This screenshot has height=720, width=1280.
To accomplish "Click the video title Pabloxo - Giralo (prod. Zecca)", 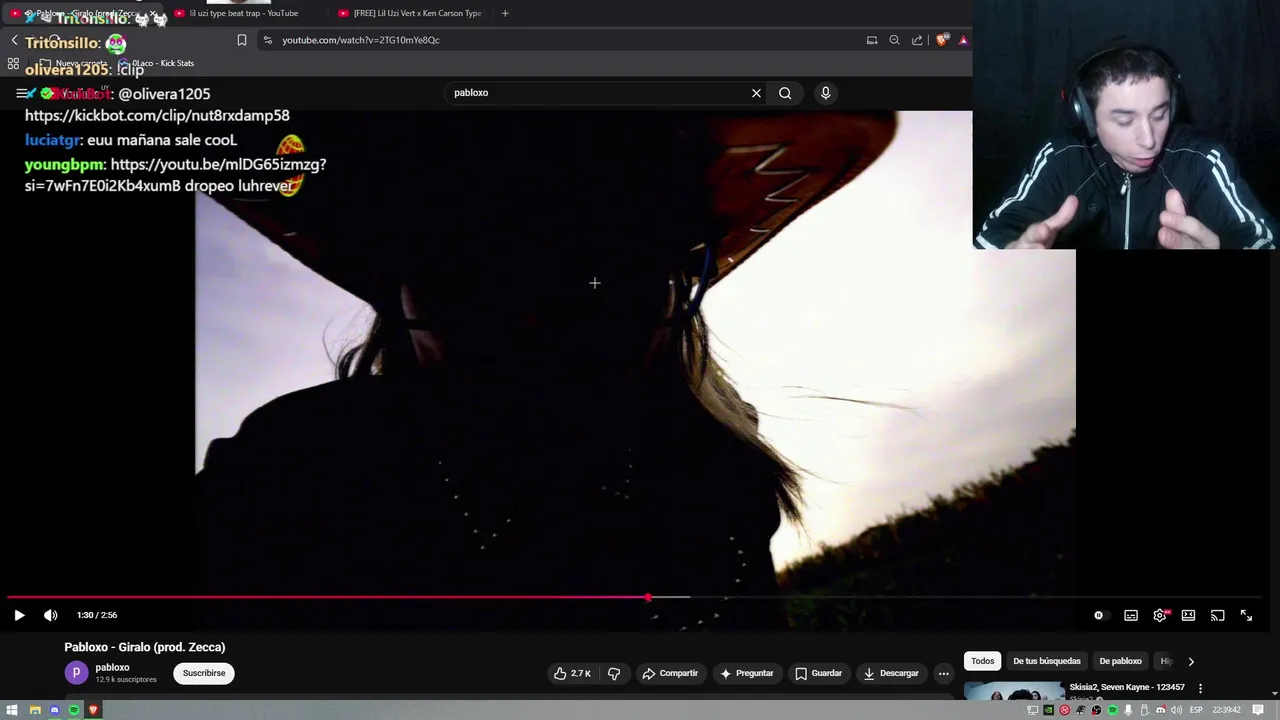I will [145, 647].
